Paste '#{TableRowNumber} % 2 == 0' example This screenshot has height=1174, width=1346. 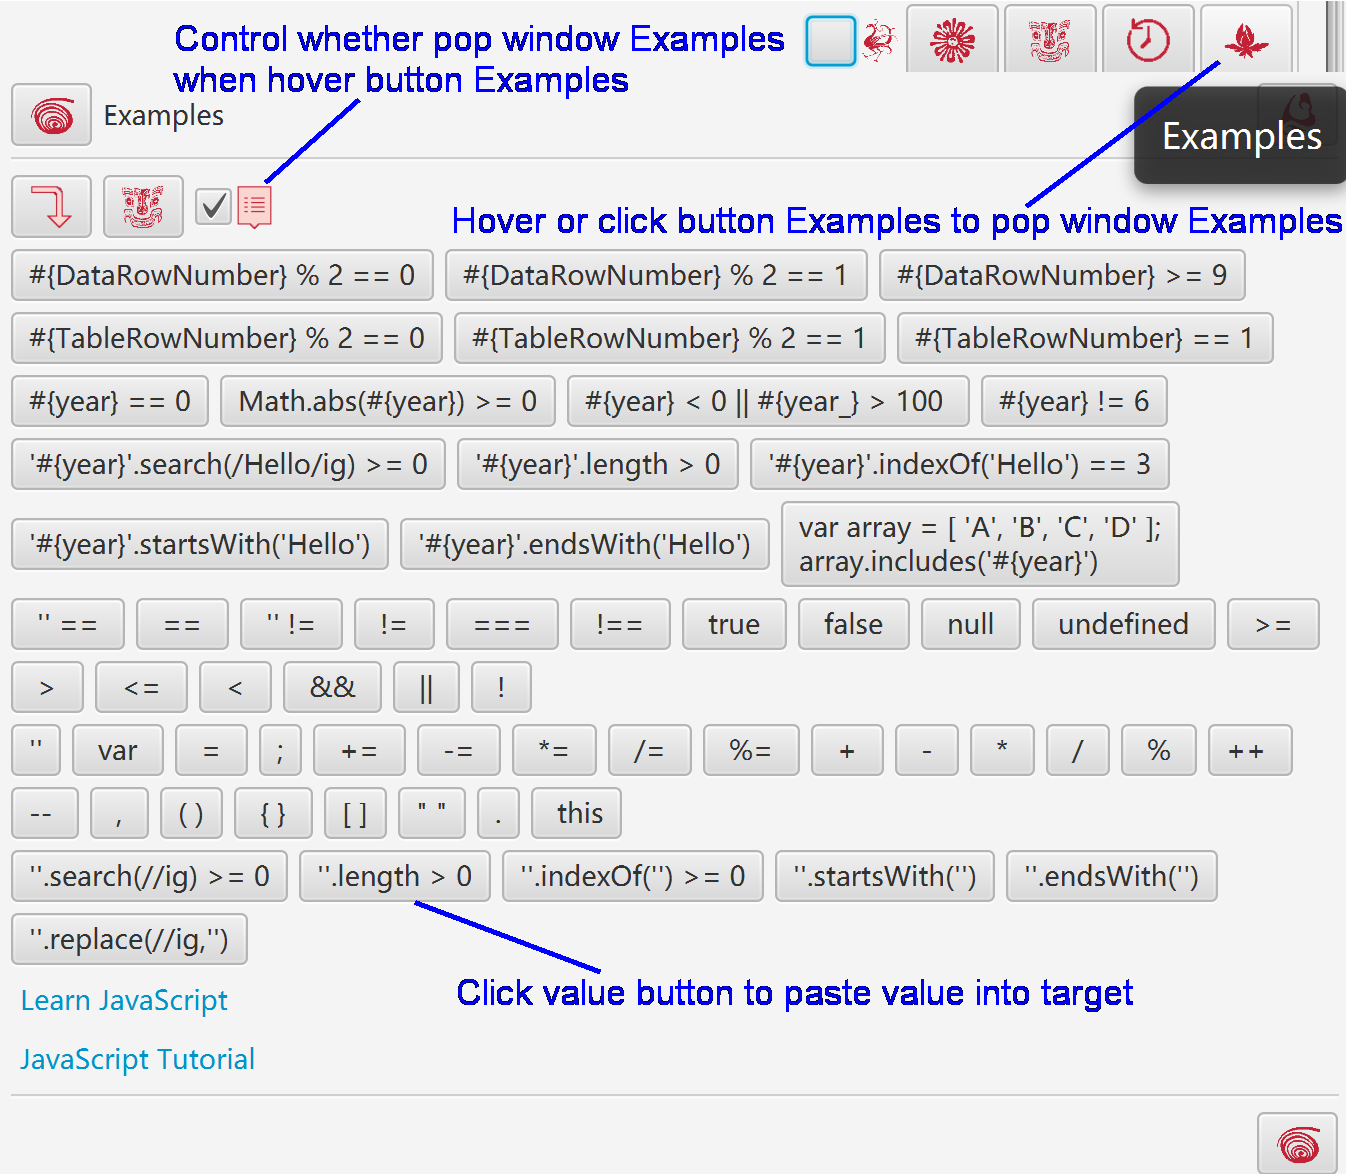(x=227, y=338)
